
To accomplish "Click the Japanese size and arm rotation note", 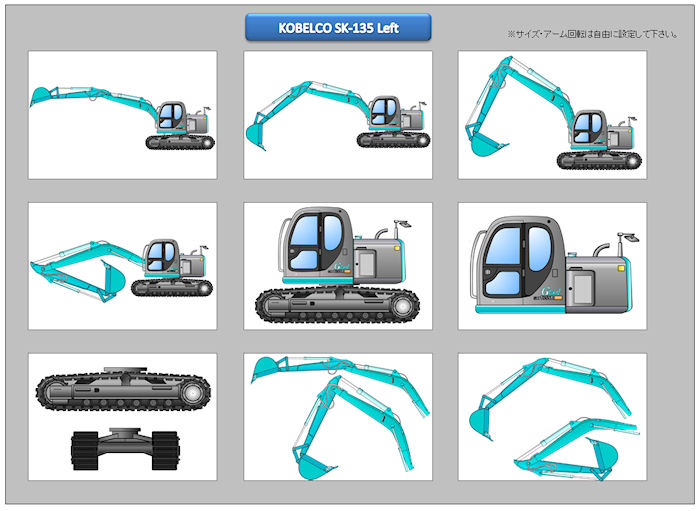I will pos(593,34).
